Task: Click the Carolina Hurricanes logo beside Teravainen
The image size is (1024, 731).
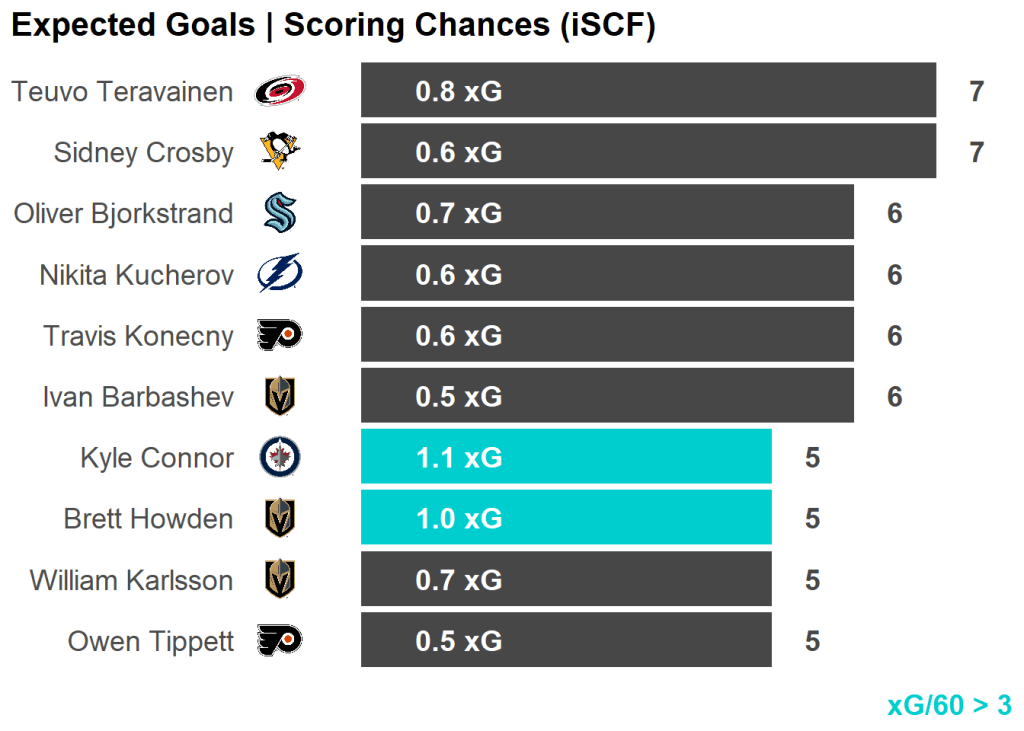Action: (x=280, y=92)
